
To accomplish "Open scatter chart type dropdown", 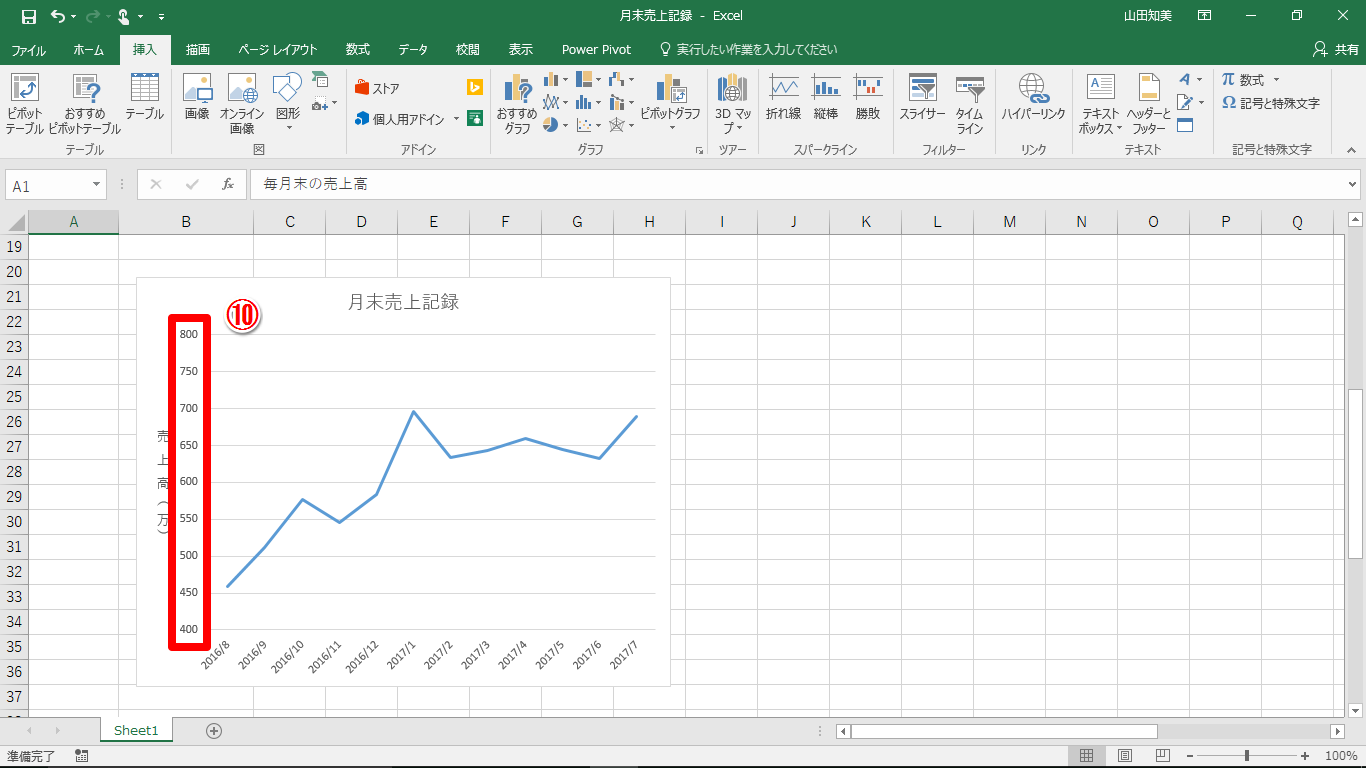I will click(589, 125).
